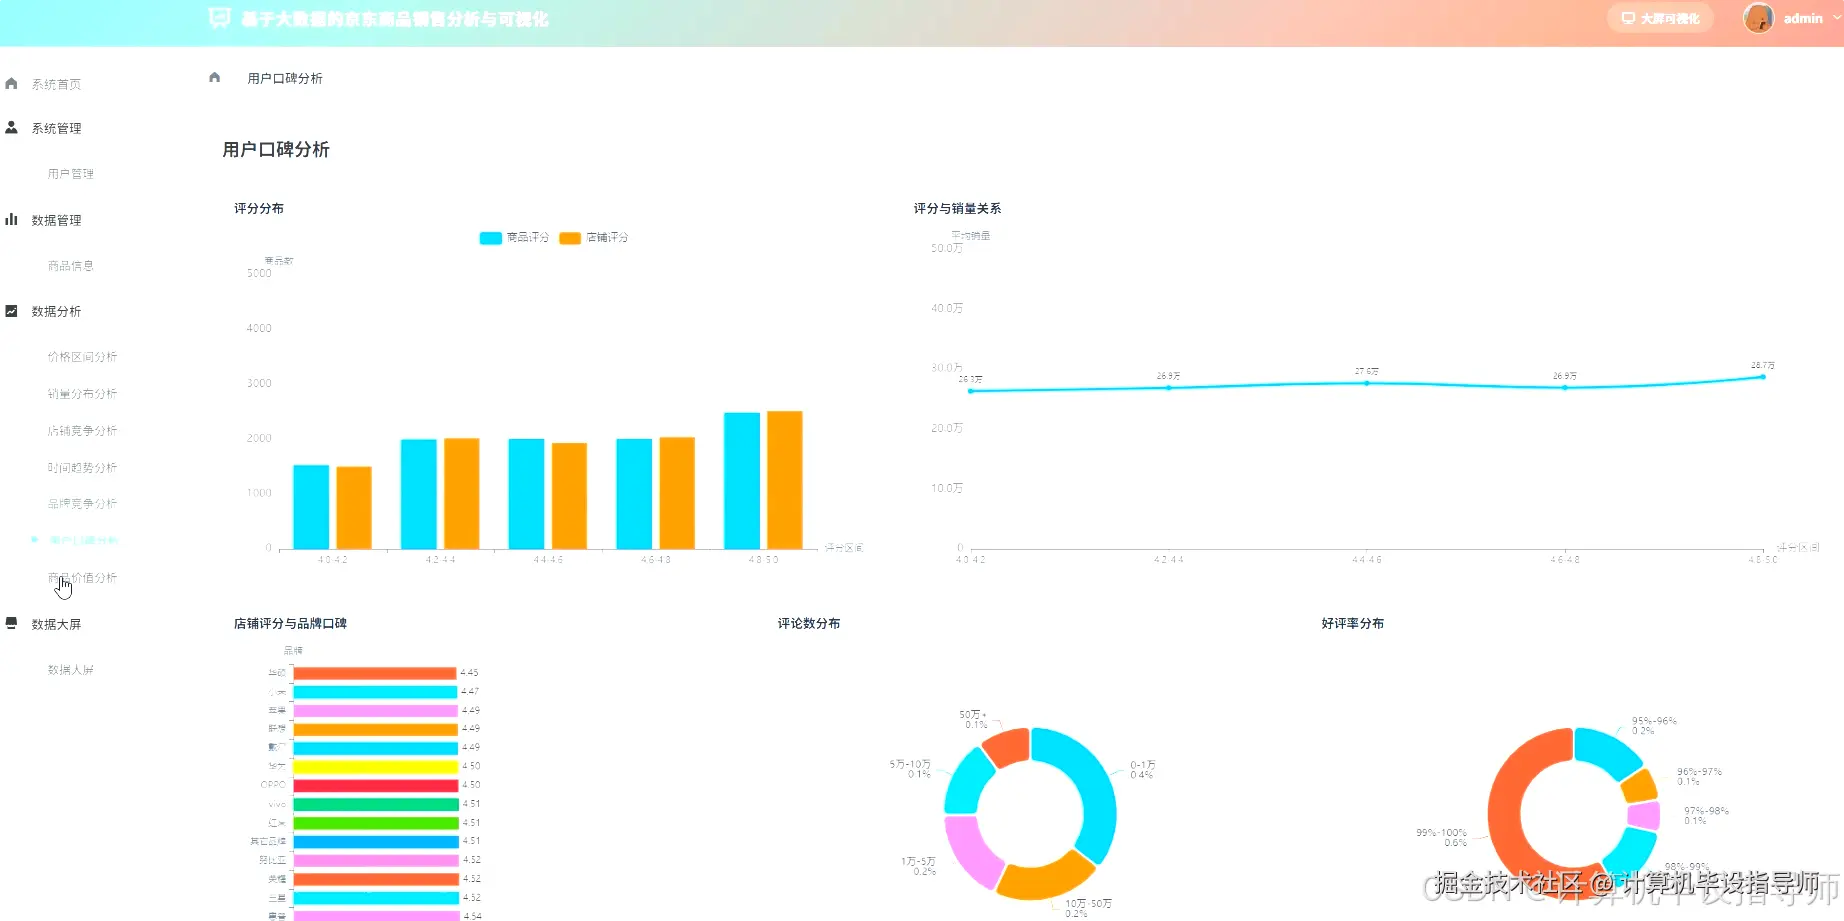Click the 28.7万 line chart point
The height and width of the screenshot is (921, 1844).
click(1763, 377)
